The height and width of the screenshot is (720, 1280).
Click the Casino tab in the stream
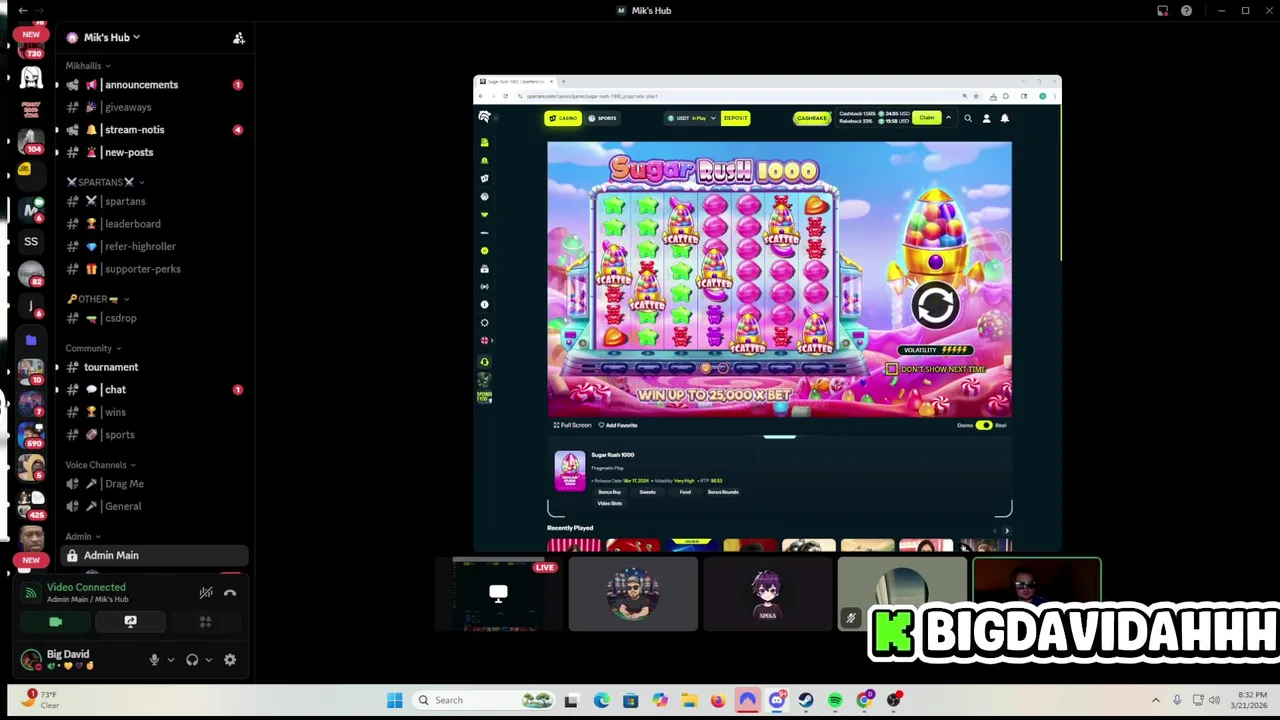[563, 118]
